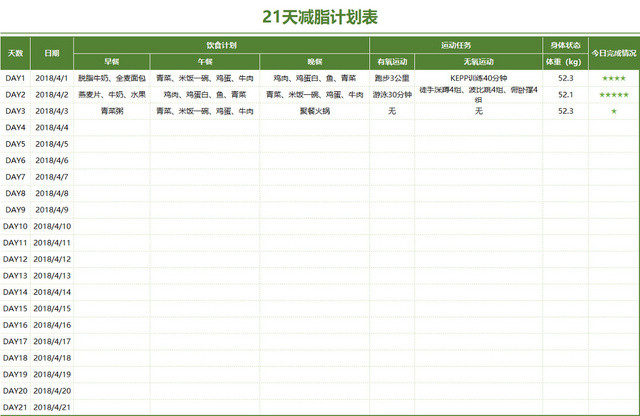Select the 'DAY15' cell

point(16,309)
